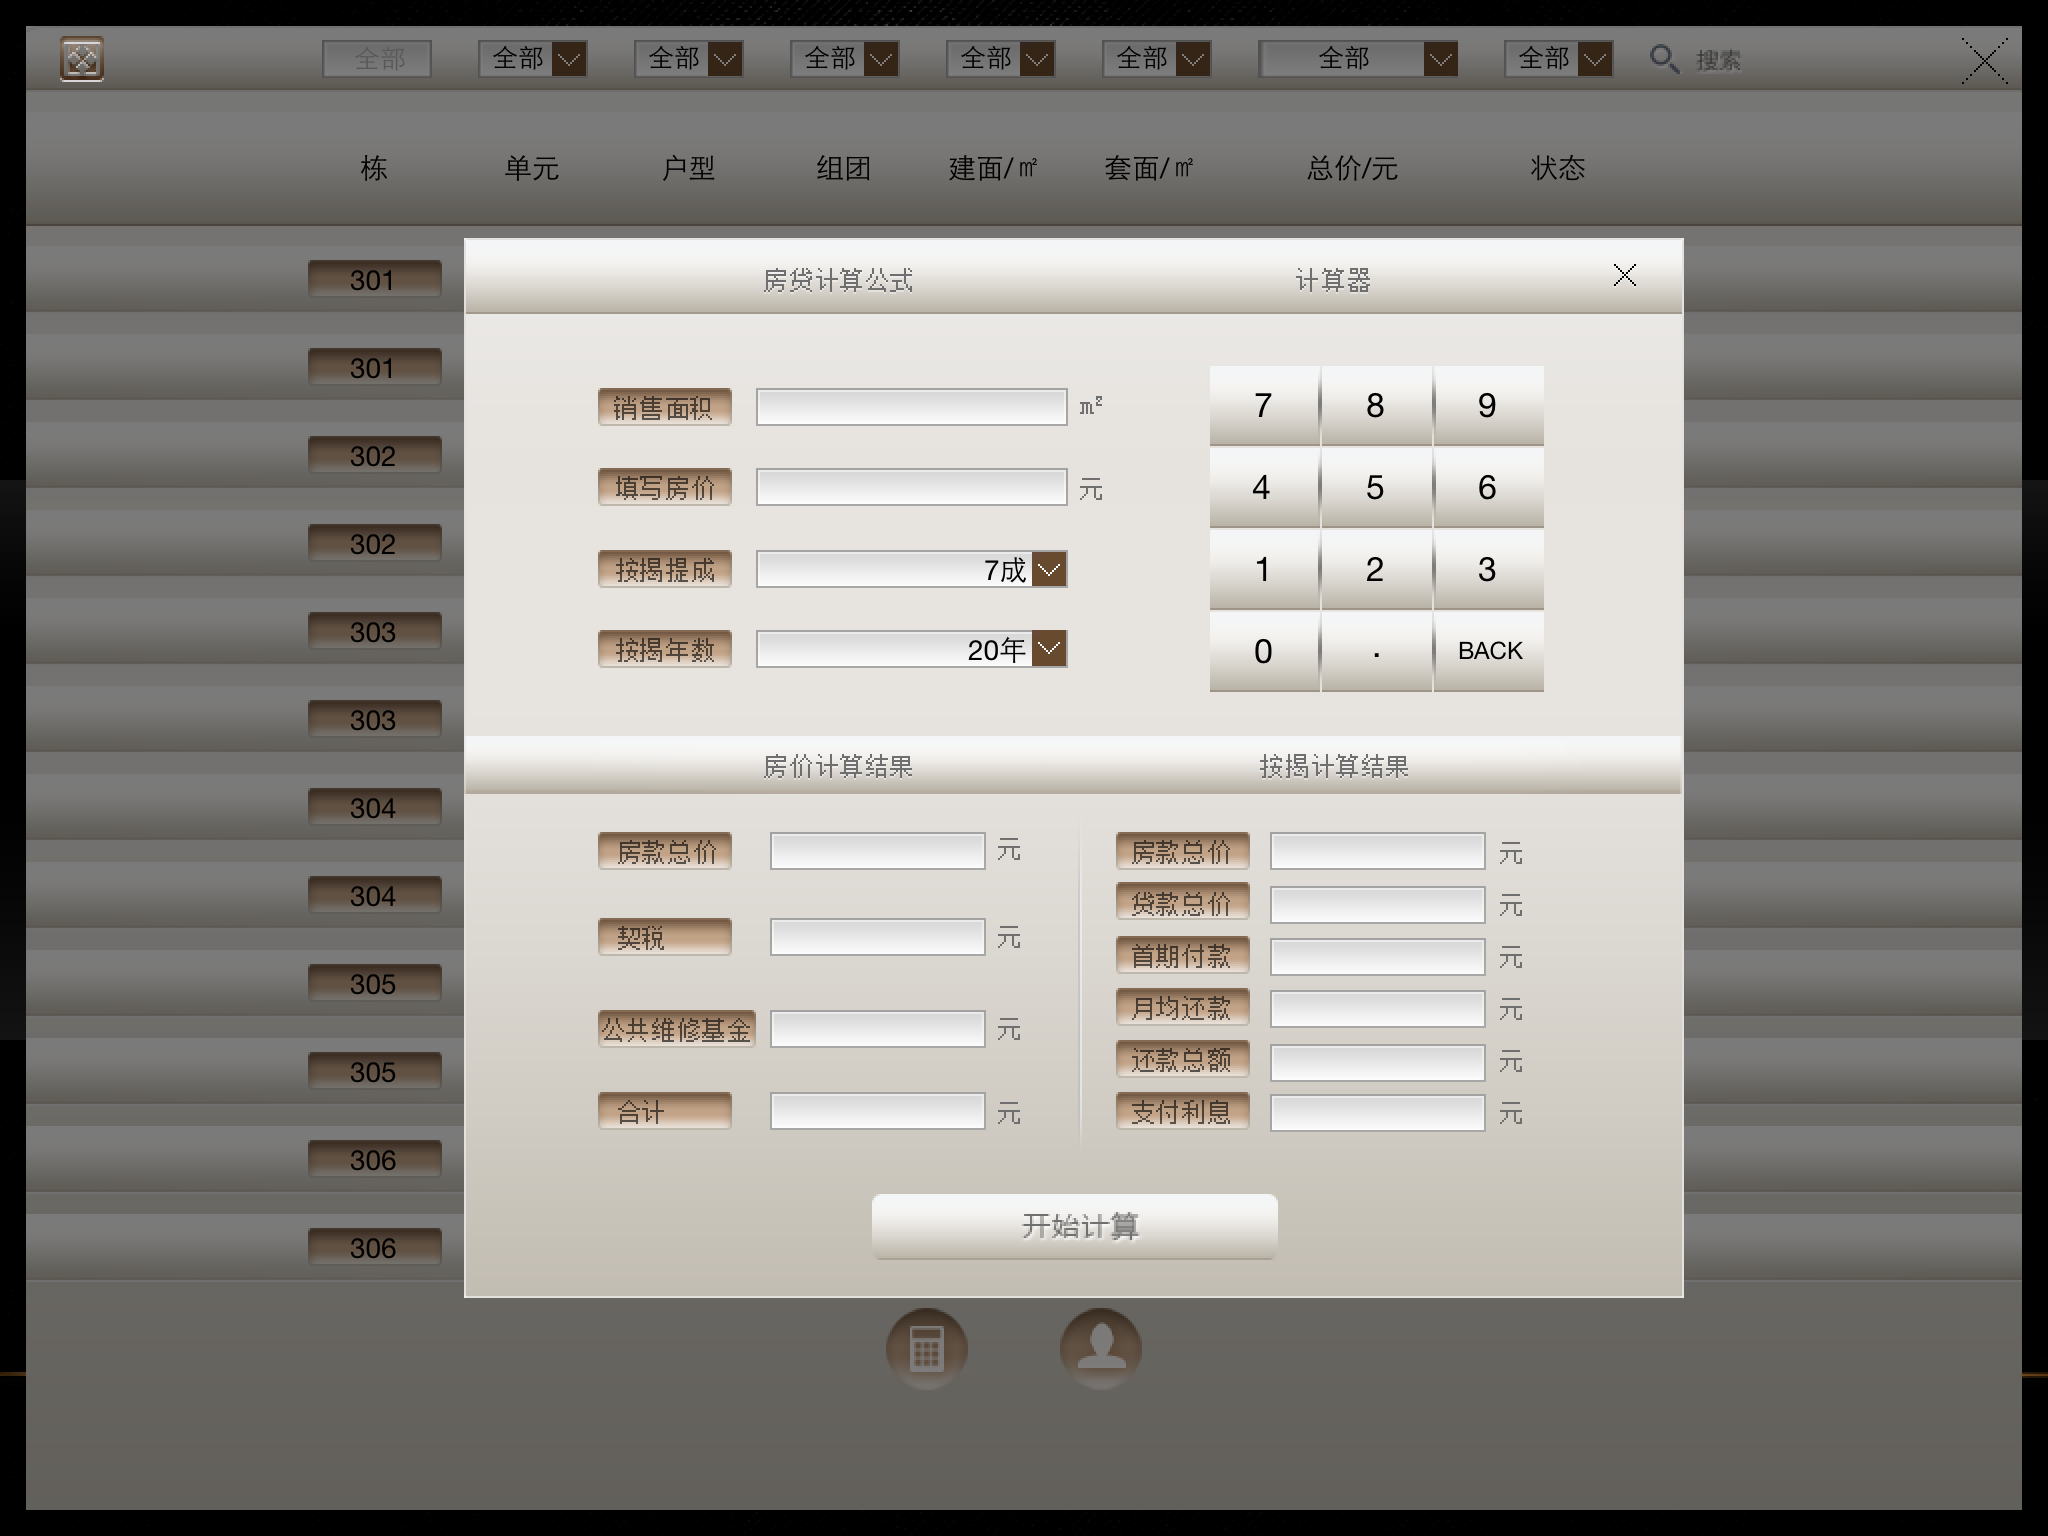The image size is (2048, 1536).
Task: Tap keypad number 5
Action: (x=1376, y=487)
